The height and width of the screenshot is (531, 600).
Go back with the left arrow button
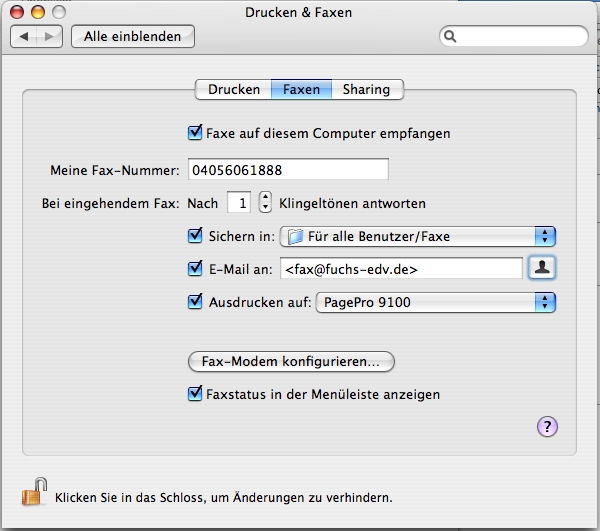[26, 36]
